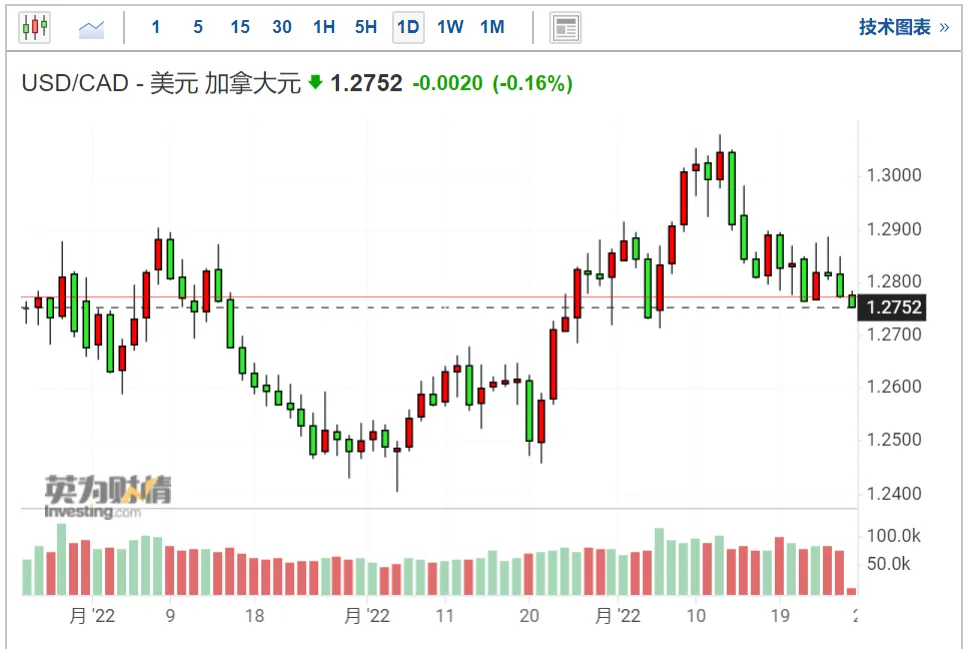Image resolution: width=970 pixels, height=649 pixels.
Task: Switch chart to 1W interval
Action: click(x=450, y=27)
